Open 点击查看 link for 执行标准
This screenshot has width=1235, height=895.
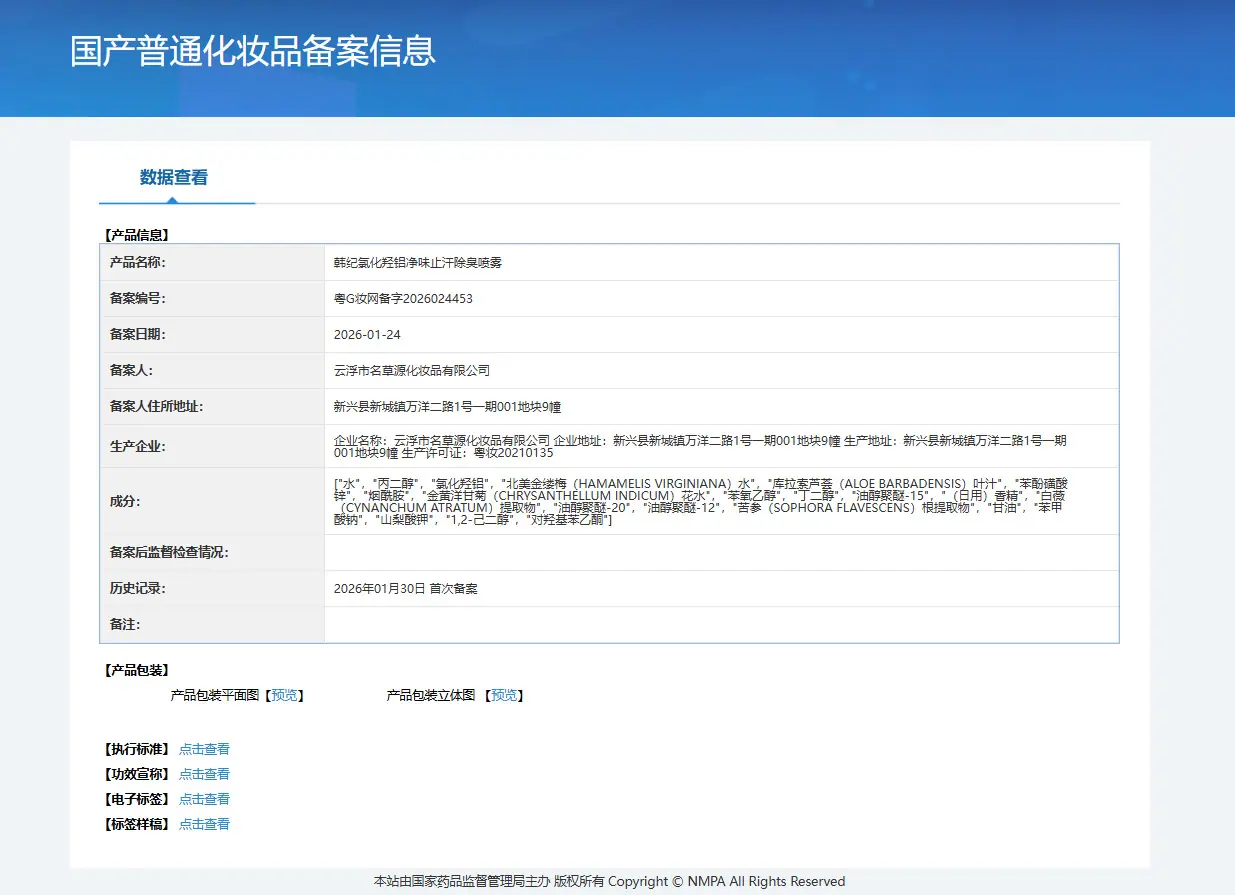coord(204,749)
